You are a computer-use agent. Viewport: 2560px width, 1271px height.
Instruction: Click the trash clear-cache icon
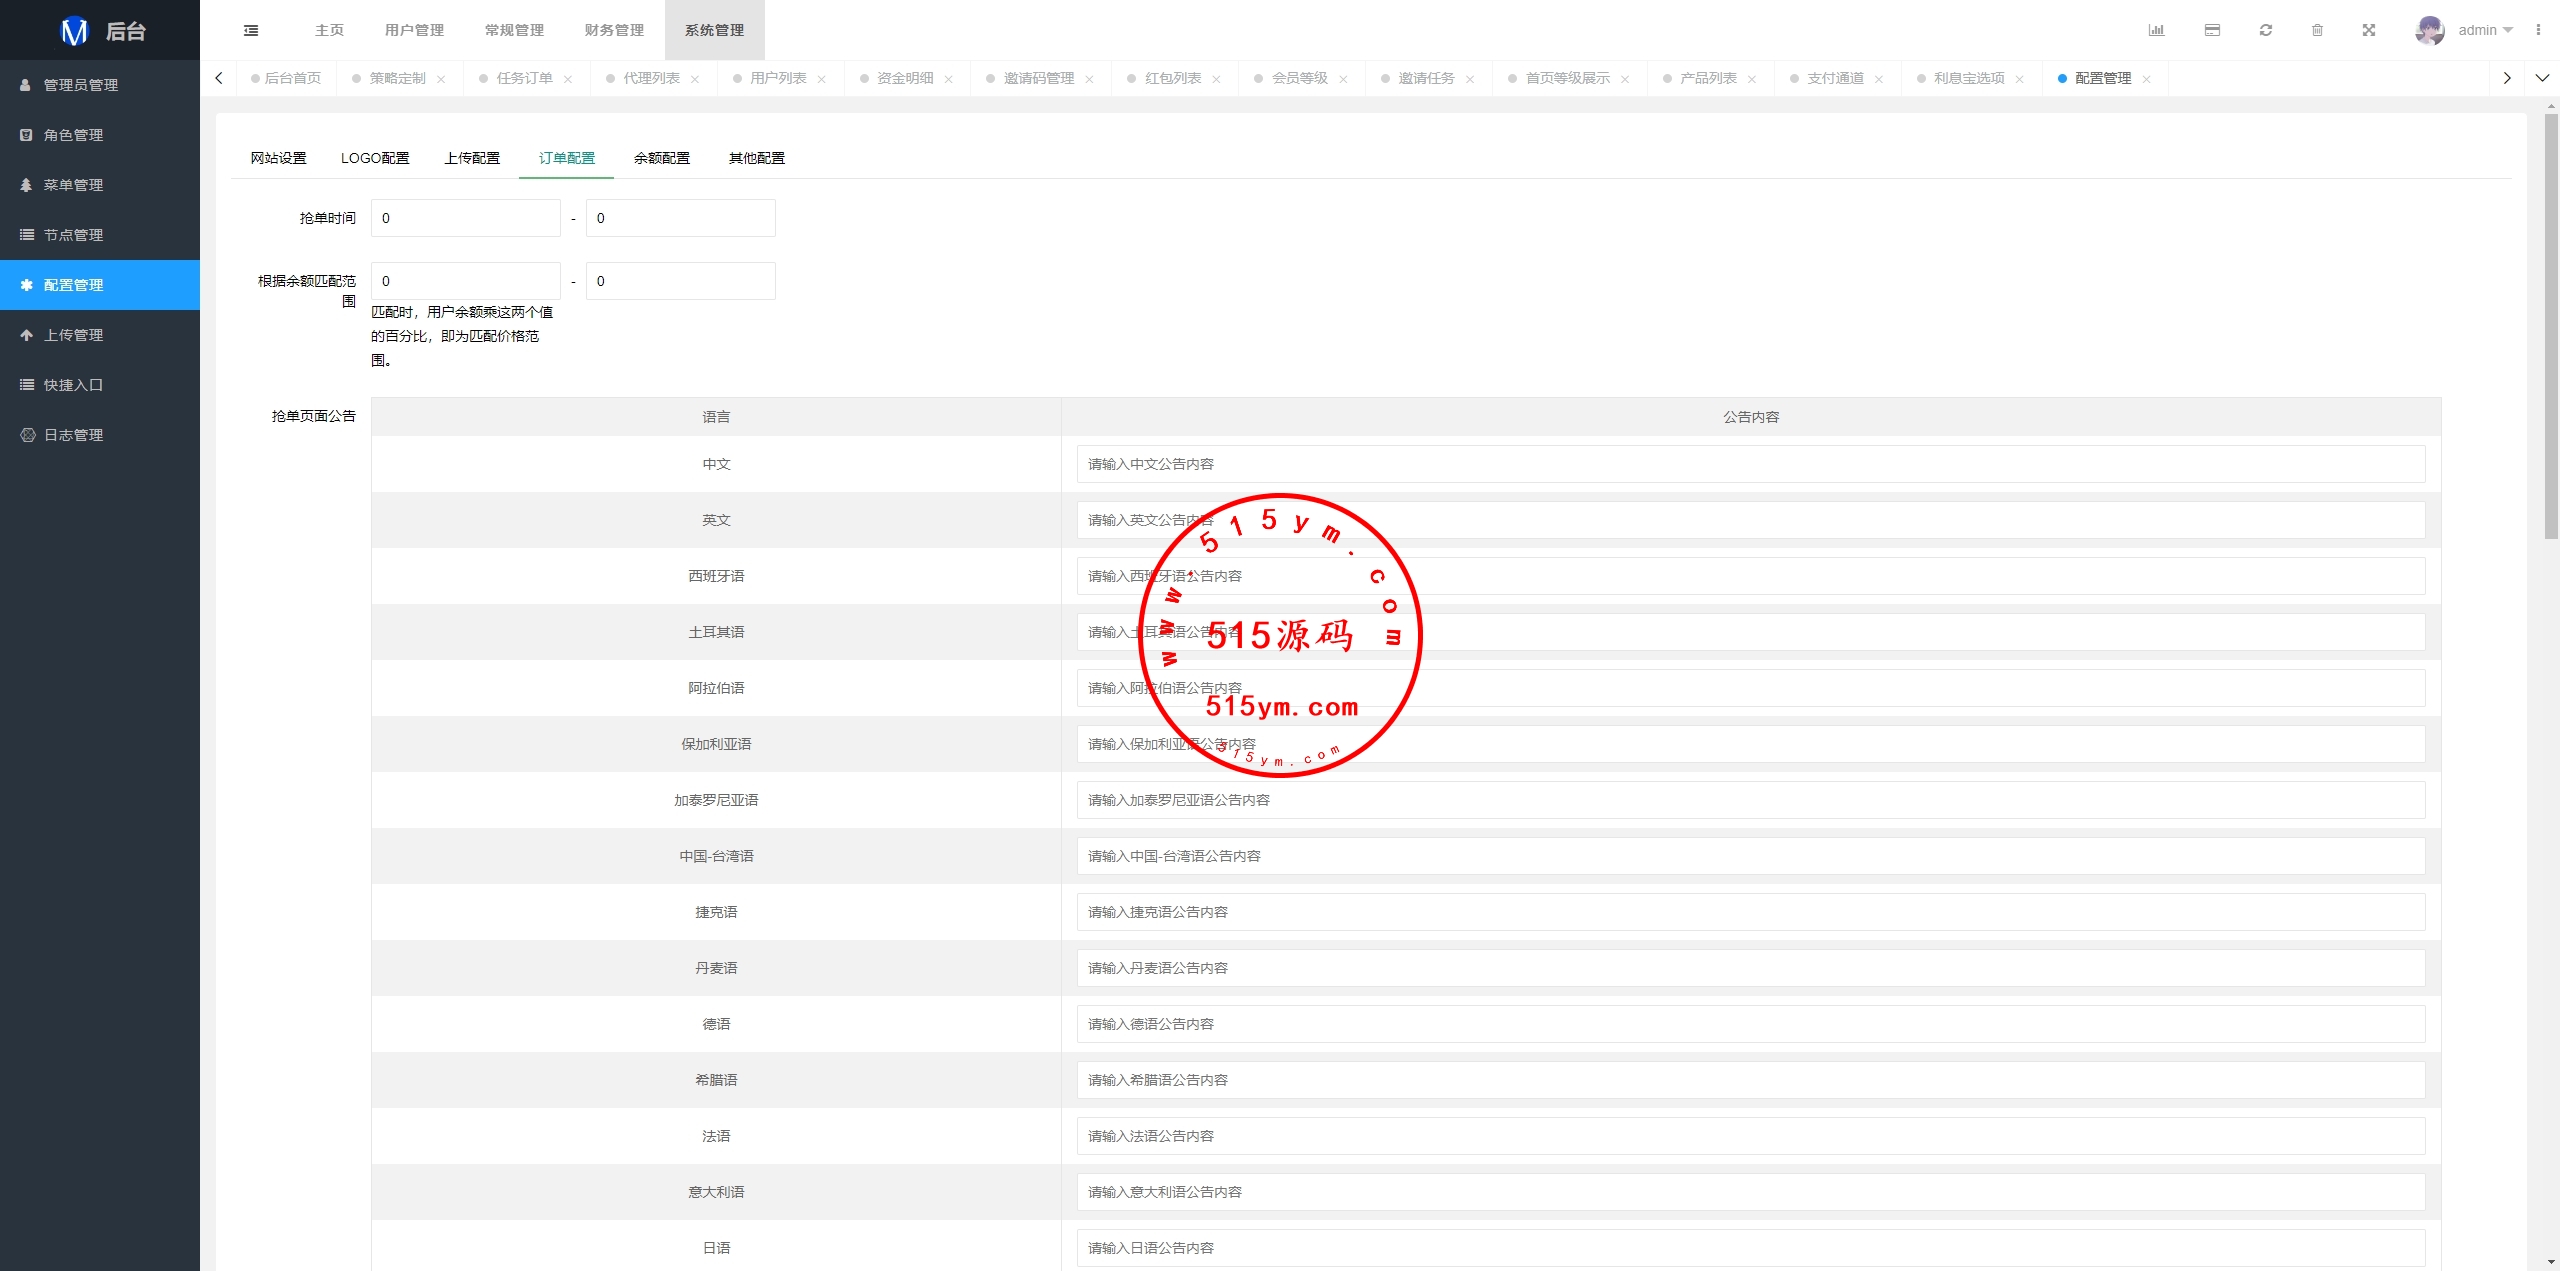click(2317, 30)
